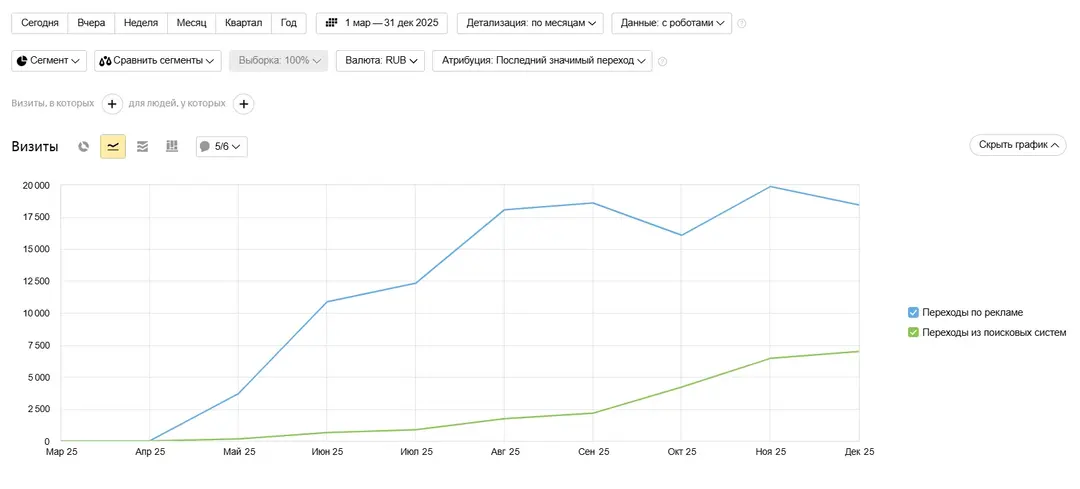Image resolution: width=1080 pixels, height=489 pixels.
Task: Open the date range picker 1 мар — 31 дек 2025
Action: (381, 23)
